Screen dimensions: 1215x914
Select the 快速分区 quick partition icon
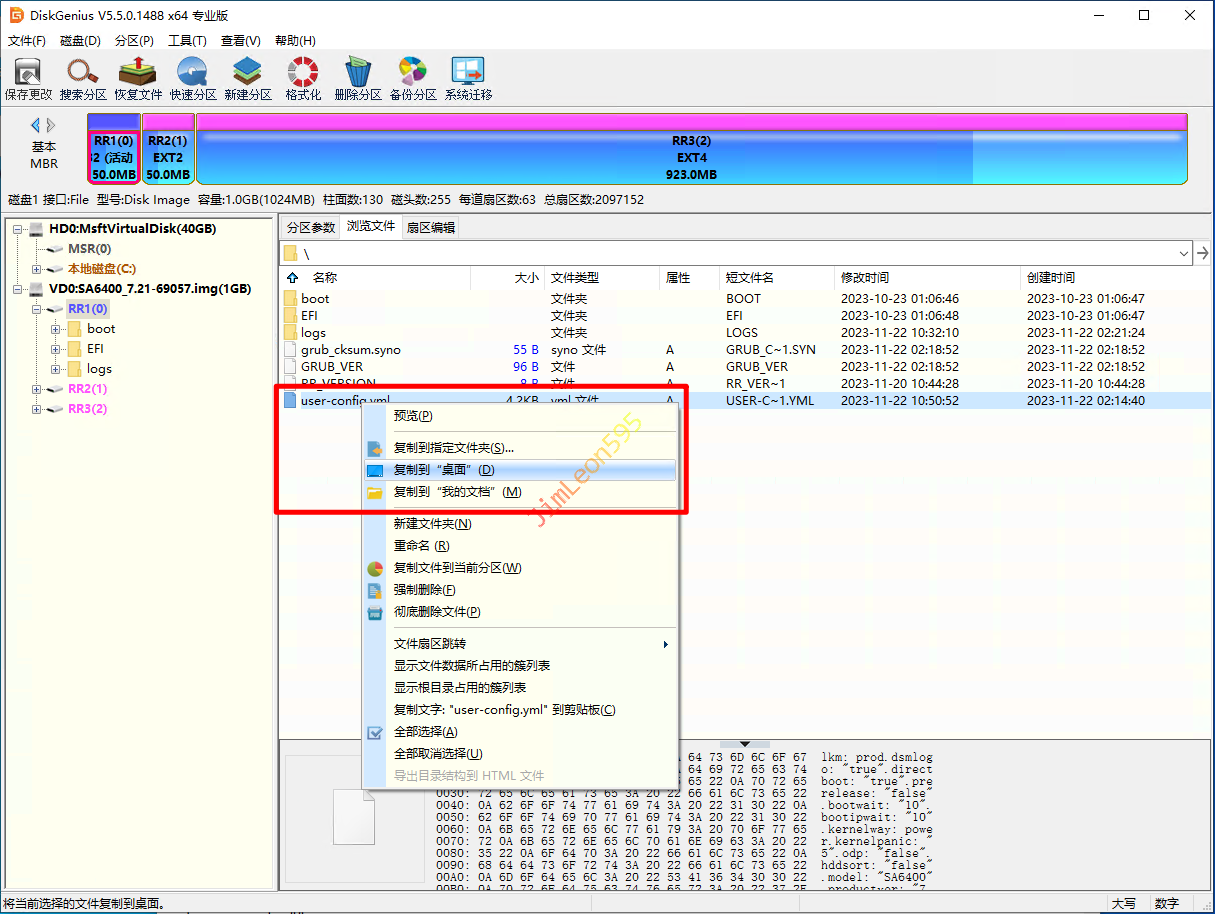click(x=192, y=78)
